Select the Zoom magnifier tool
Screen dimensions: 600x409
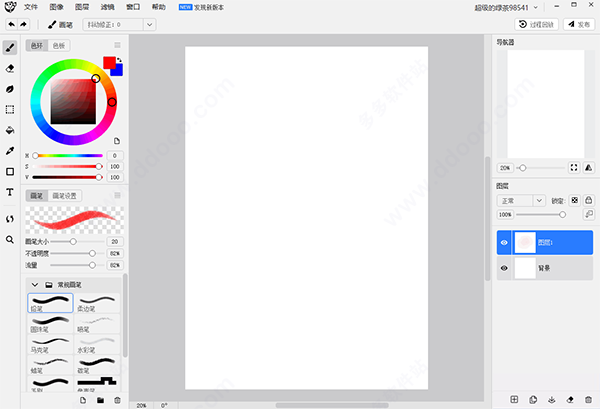[x=10, y=240]
